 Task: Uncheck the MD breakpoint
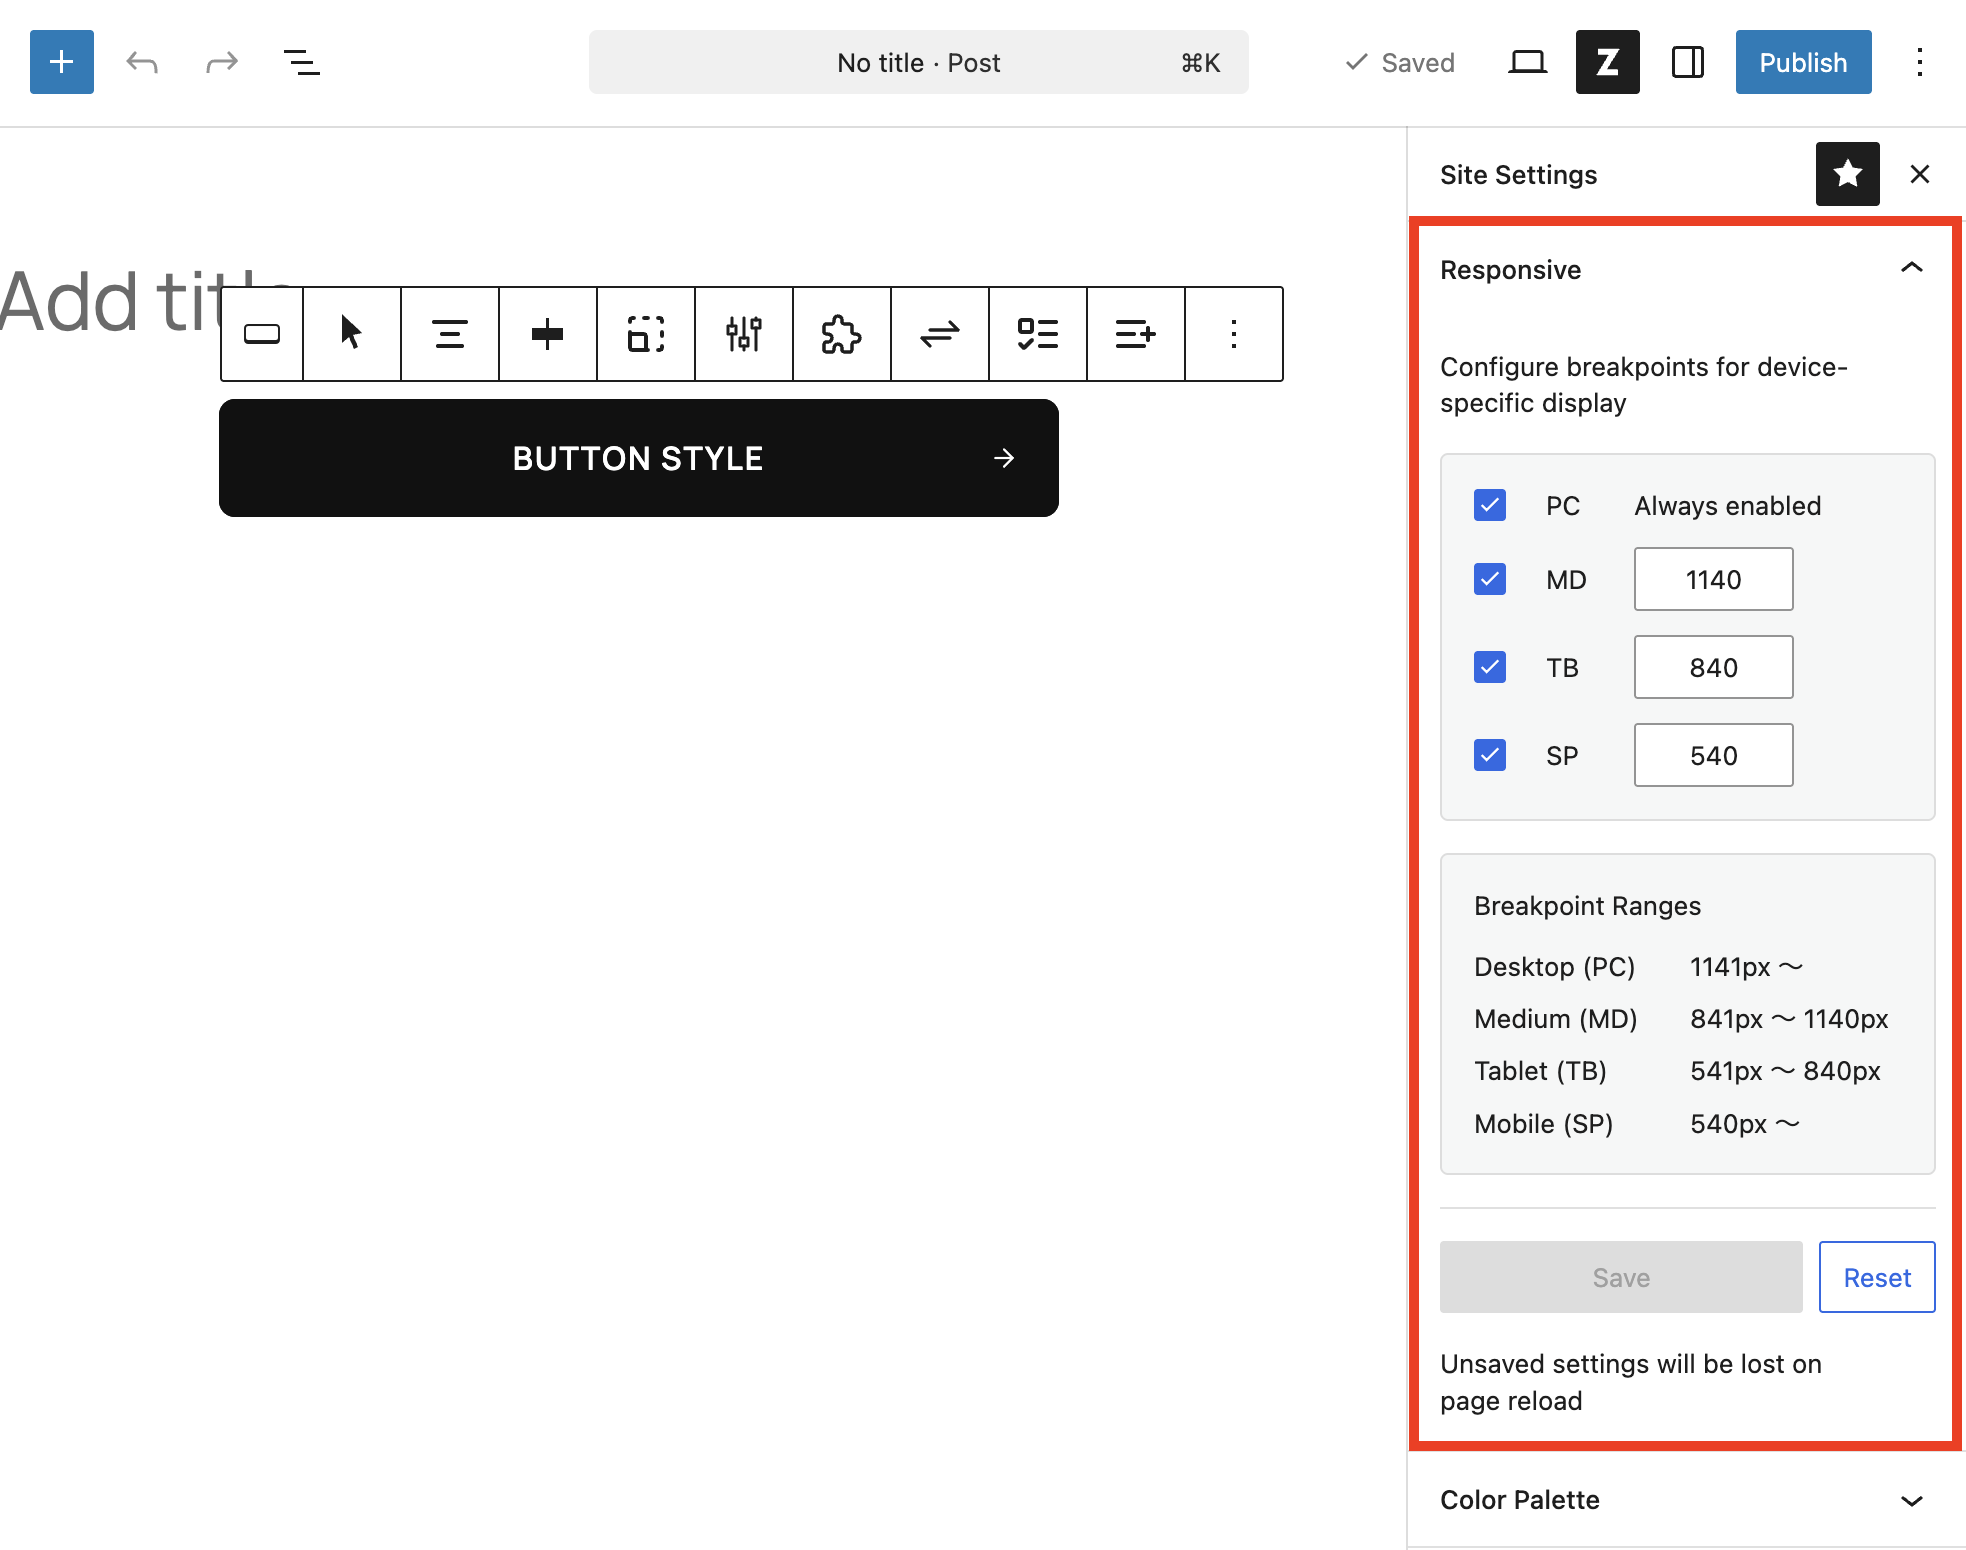1489,579
